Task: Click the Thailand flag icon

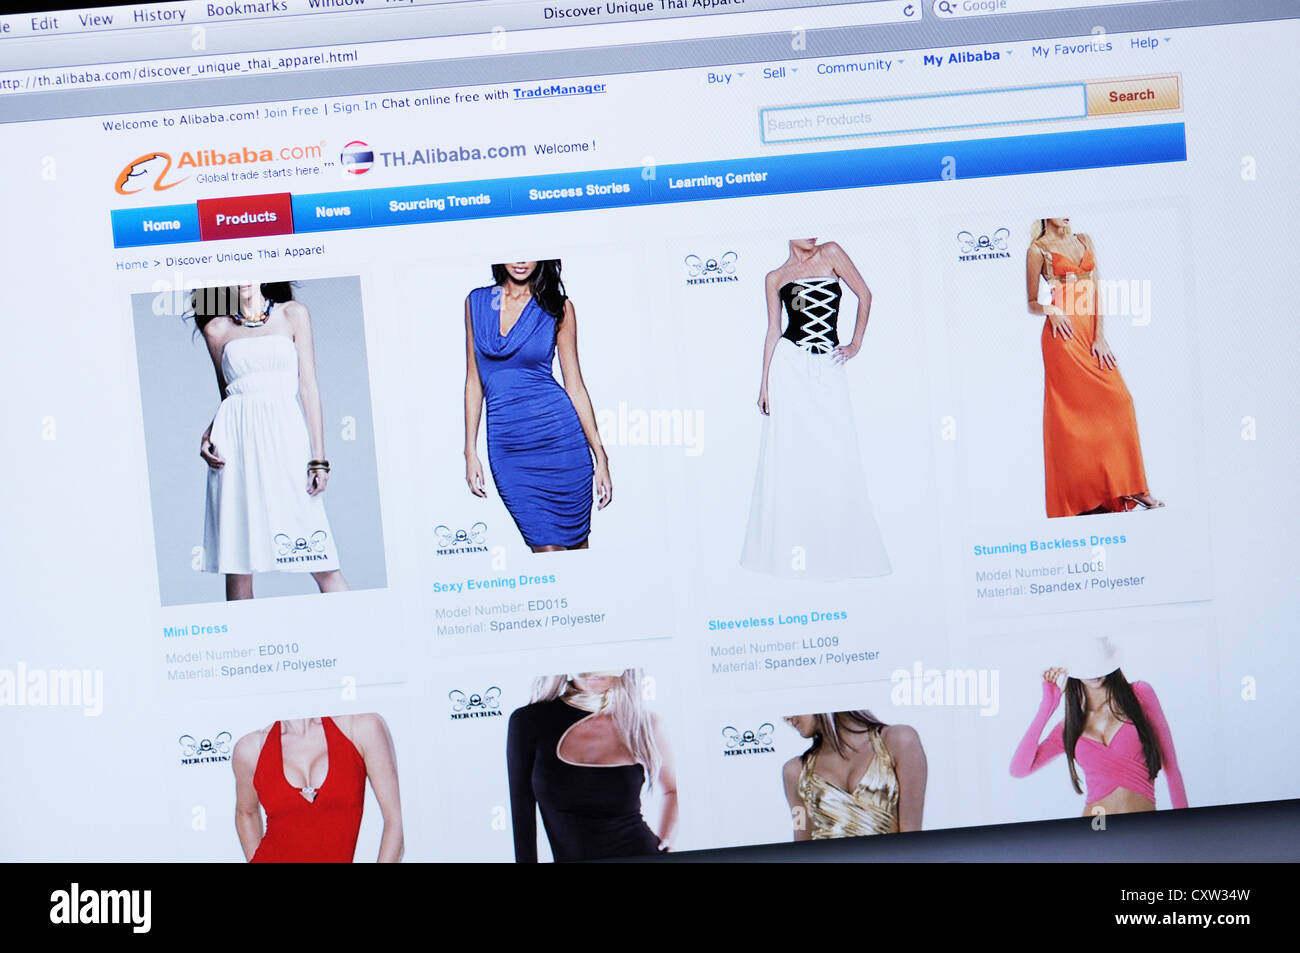Action: pyautogui.click(x=357, y=159)
